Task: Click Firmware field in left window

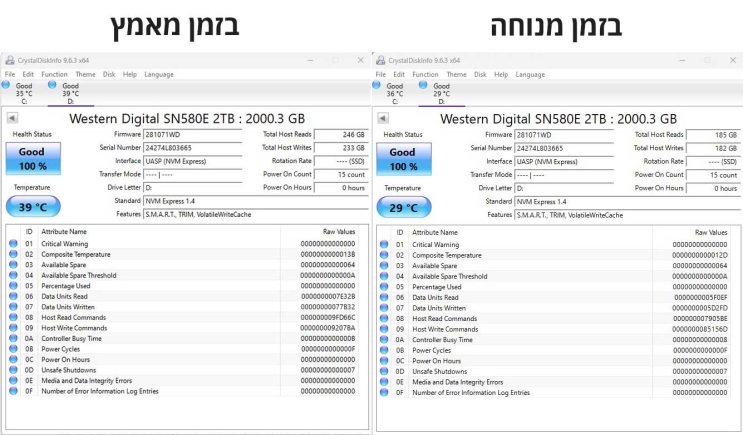Action: 192,135
